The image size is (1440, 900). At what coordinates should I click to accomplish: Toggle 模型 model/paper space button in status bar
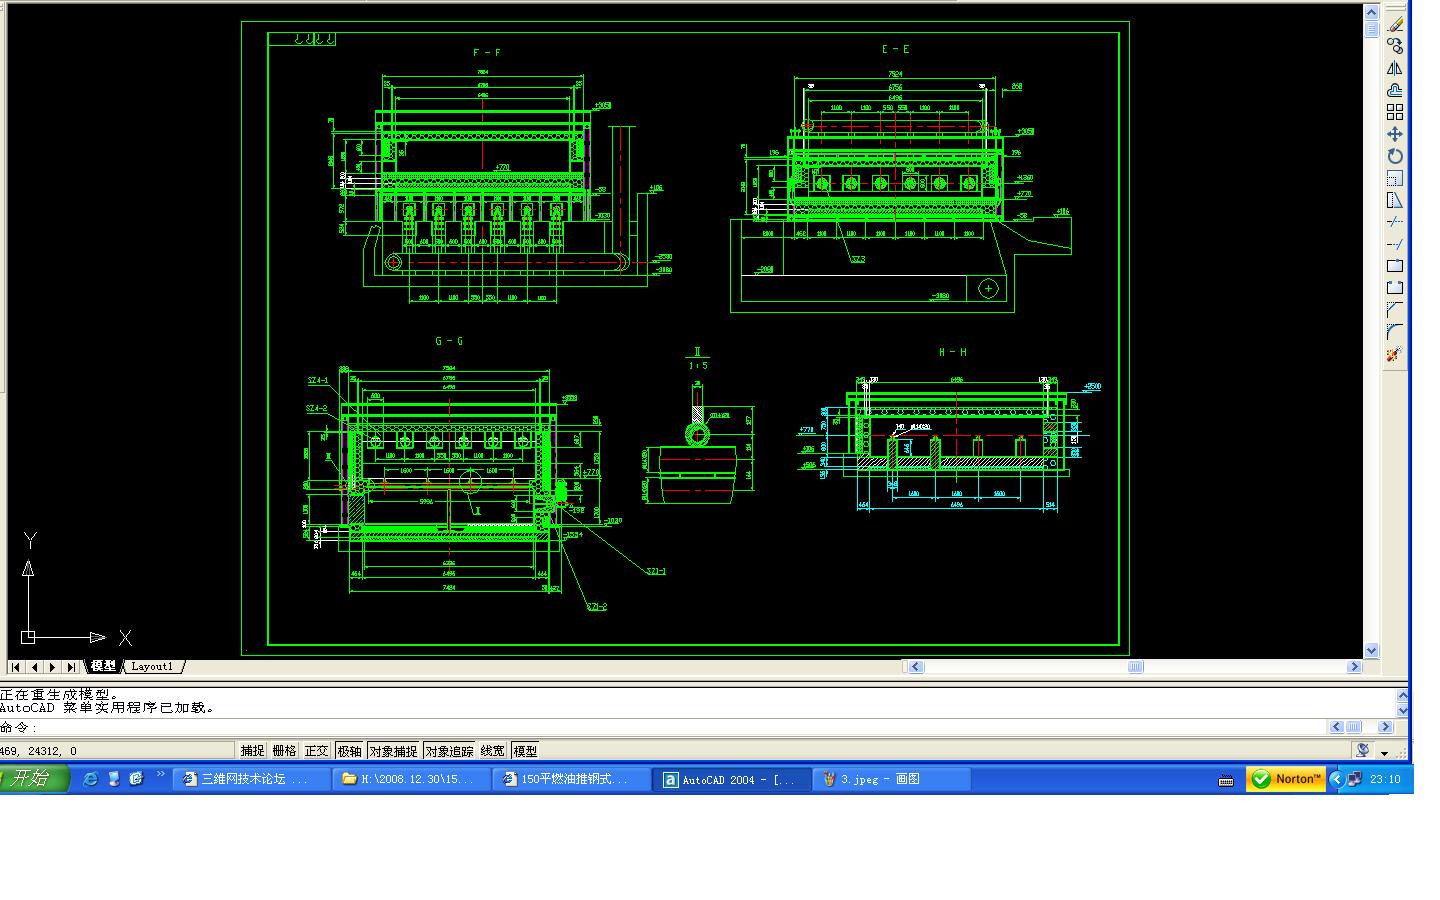(x=525, y=751)
